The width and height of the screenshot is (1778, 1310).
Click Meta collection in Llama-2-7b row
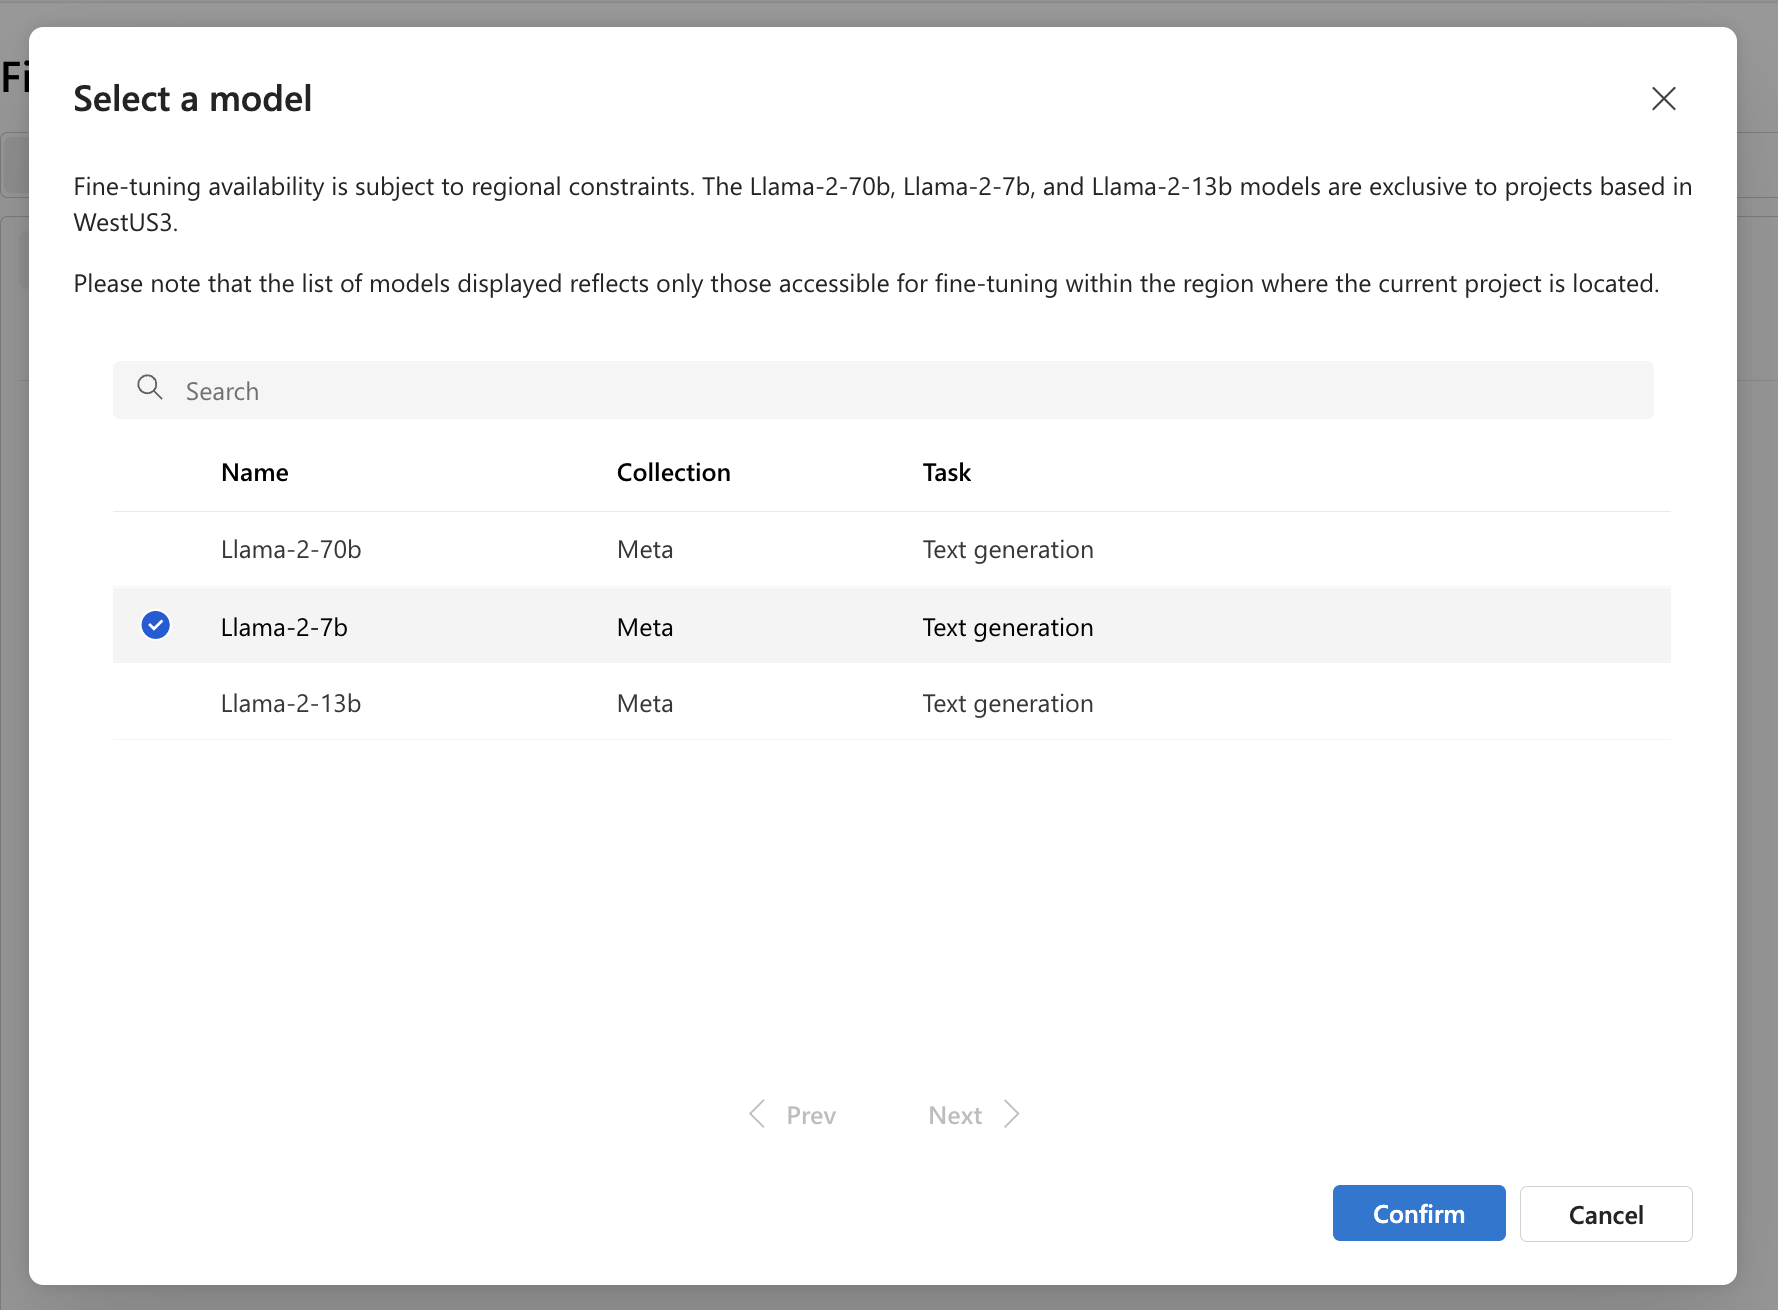point(645,627)
